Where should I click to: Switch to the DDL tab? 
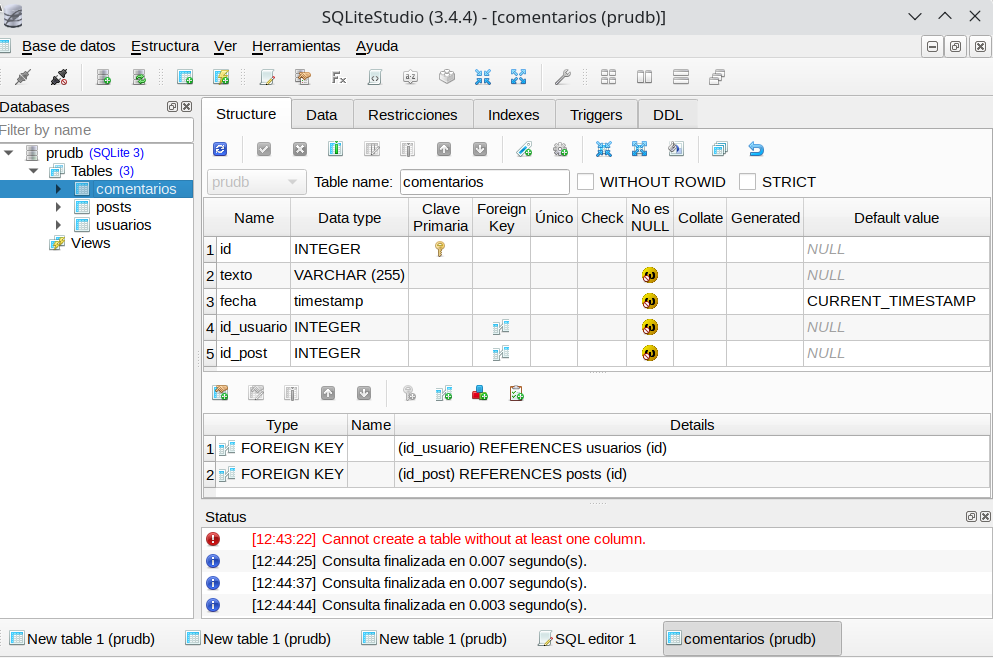[x=667, y=115]
